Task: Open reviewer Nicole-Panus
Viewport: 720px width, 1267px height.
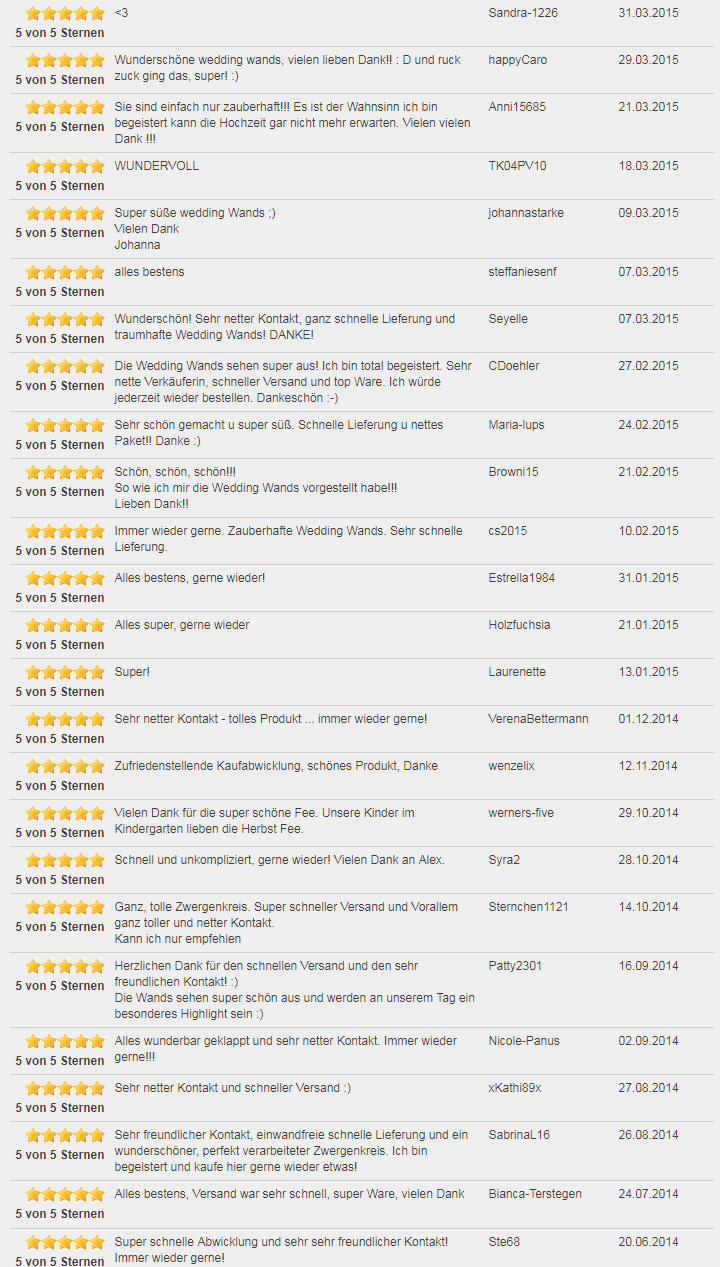Action: (x=526, y=1041)
